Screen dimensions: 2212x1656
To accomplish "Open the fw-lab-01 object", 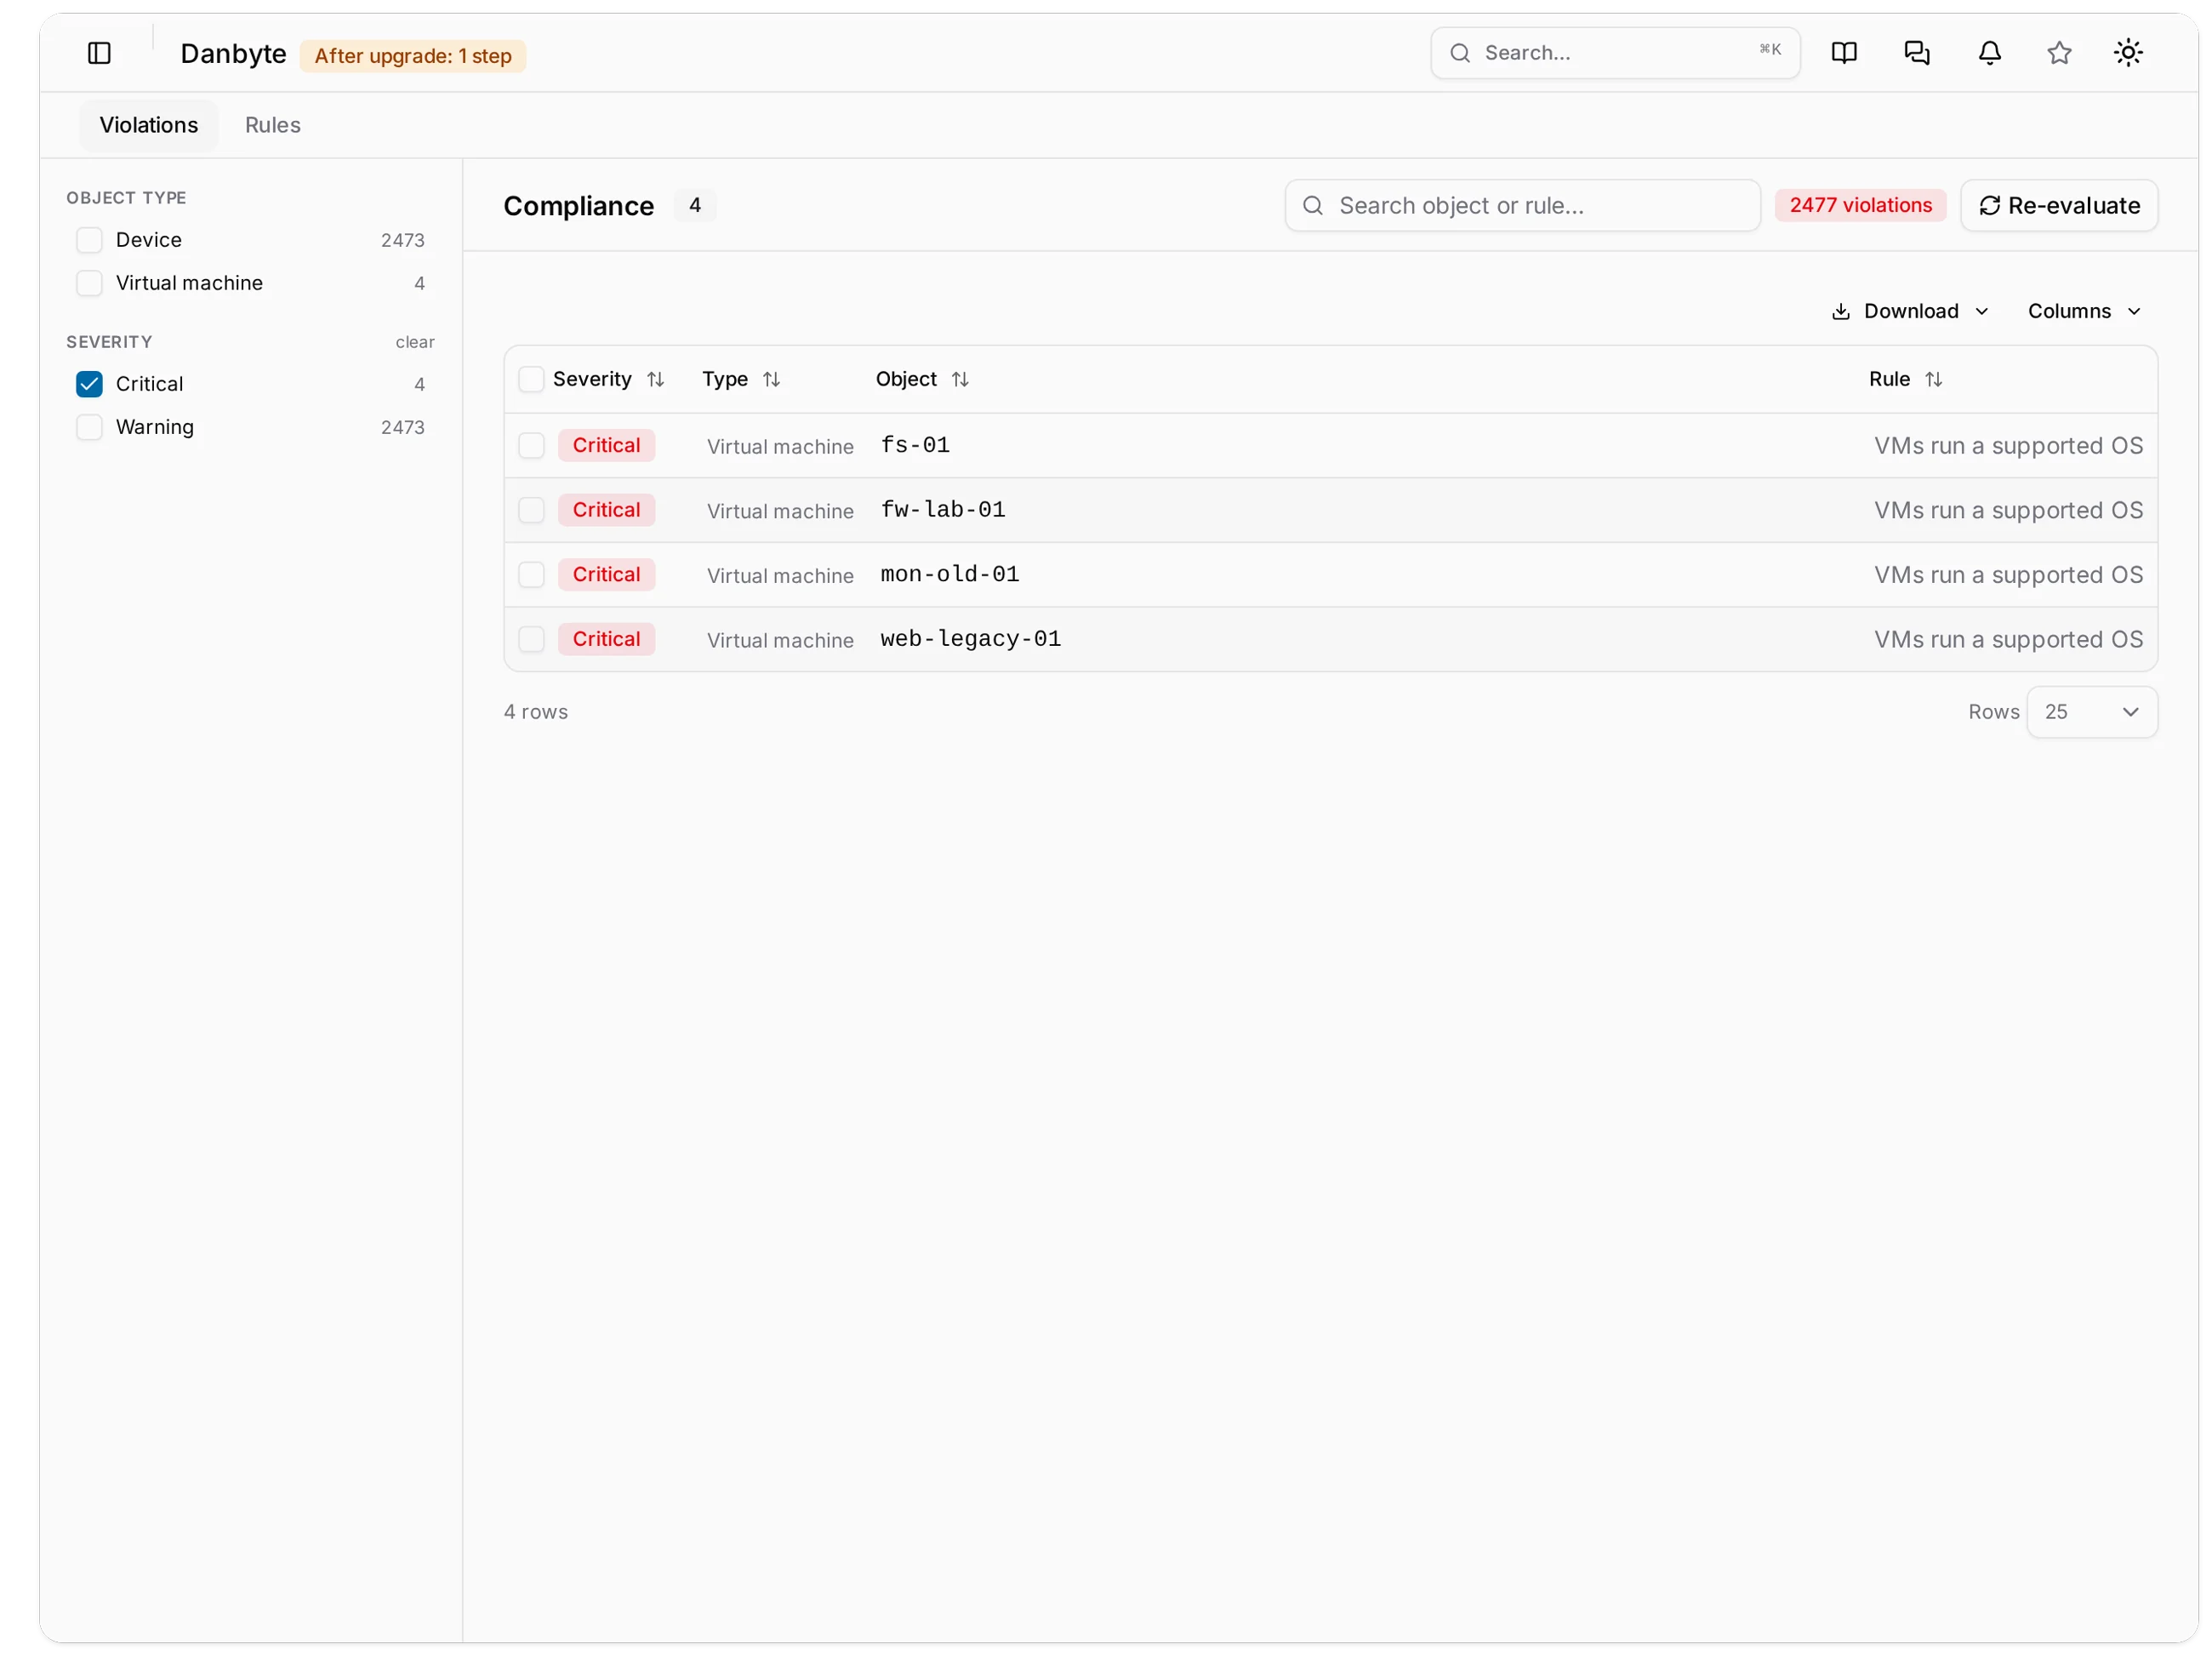I will tap(943, 510).
